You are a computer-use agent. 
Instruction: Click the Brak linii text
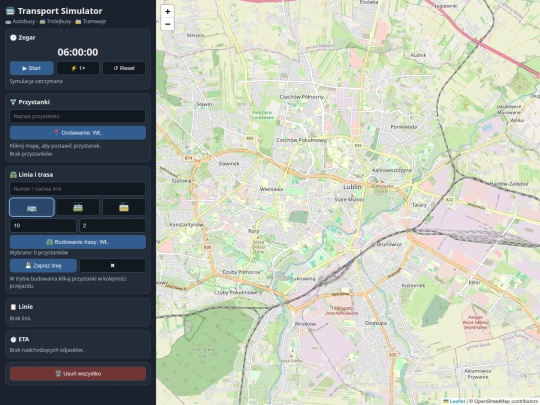point(20,318)
